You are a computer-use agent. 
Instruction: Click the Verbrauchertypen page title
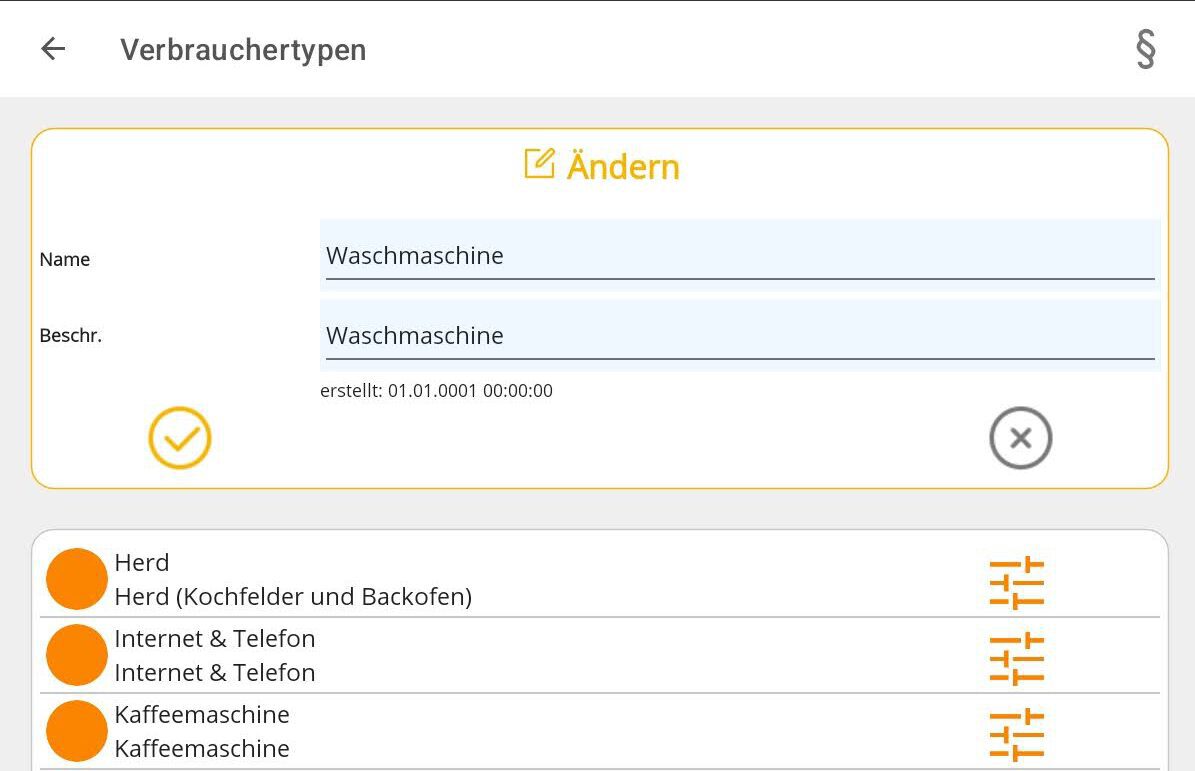[243, 50]
